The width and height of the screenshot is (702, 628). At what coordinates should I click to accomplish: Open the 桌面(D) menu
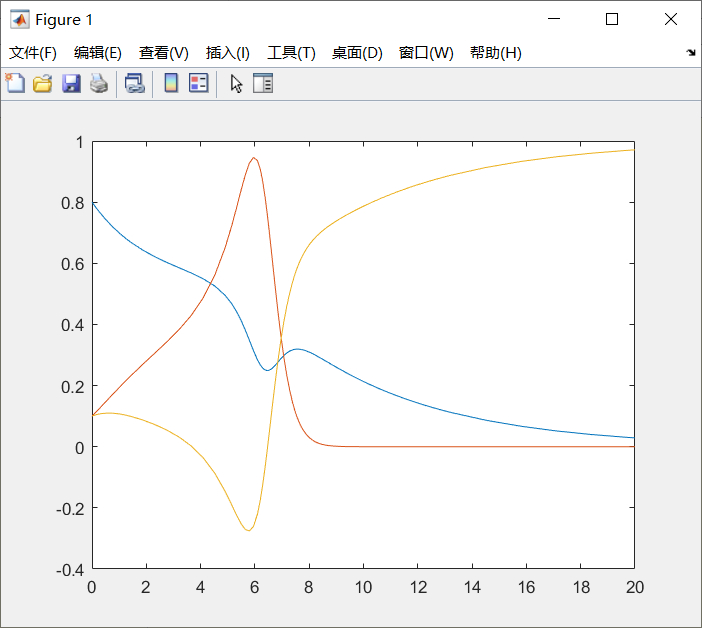coord(357,53)
